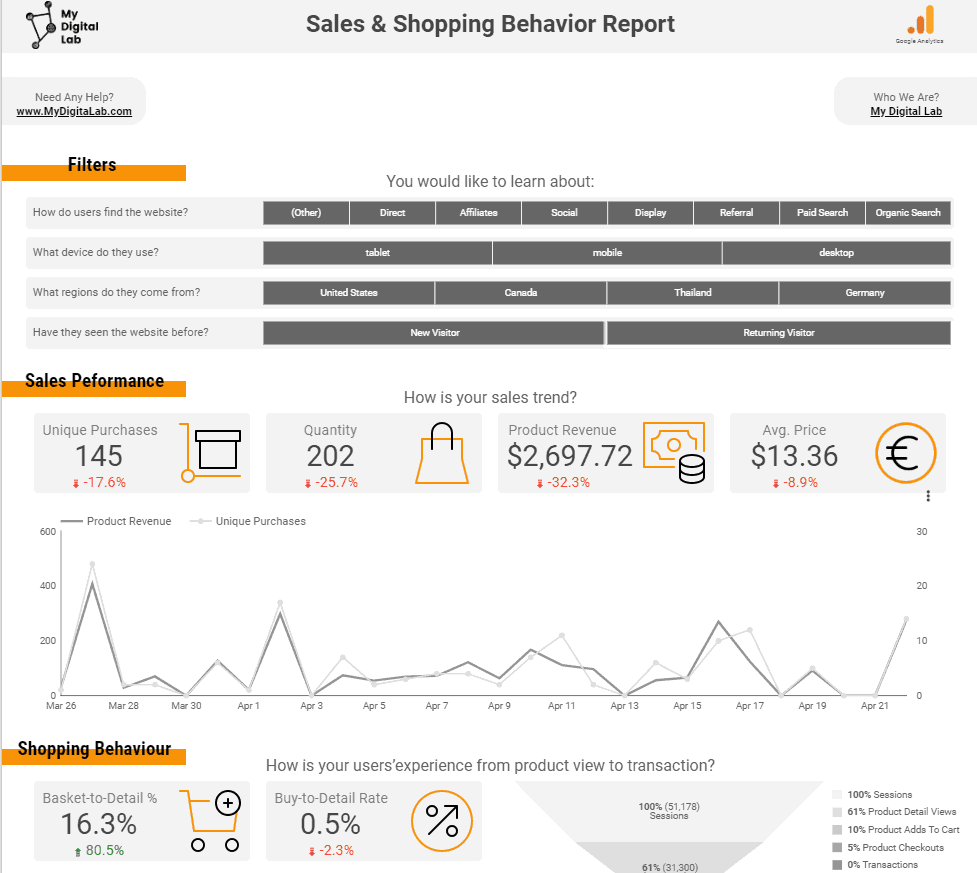Viewport: 977px width, 873px height.
Task: Toggle Unique Purchases legend entry
Action: [x=248, y=521]
